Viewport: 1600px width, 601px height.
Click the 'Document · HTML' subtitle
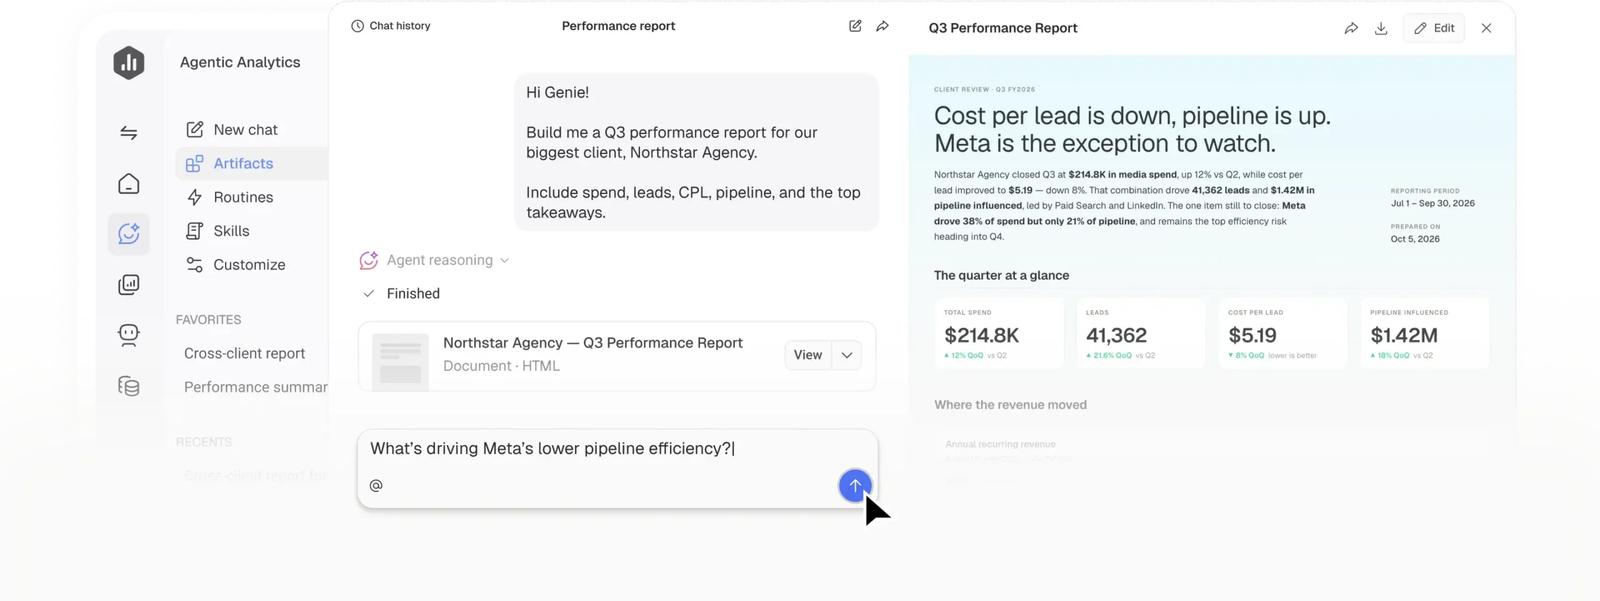(x=501, y=366)
